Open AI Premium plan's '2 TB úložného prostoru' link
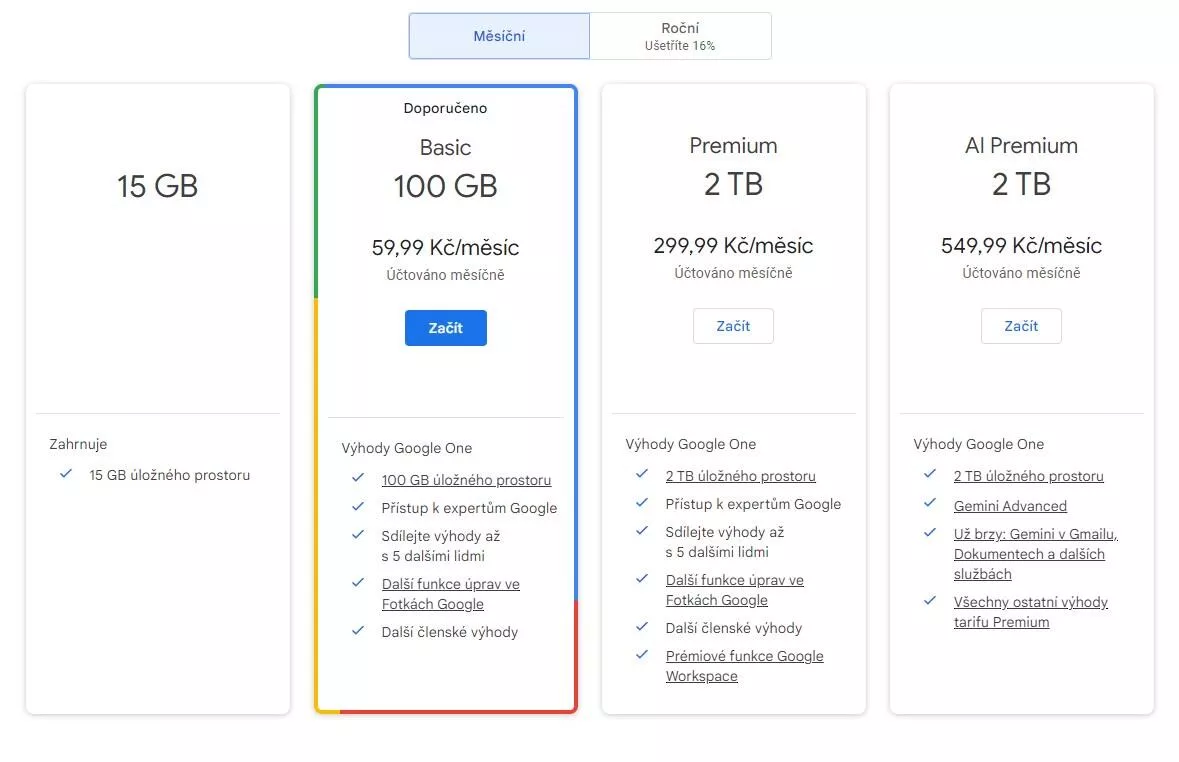The width and height of the screenshot is (1179, 762). (1029, 476)
